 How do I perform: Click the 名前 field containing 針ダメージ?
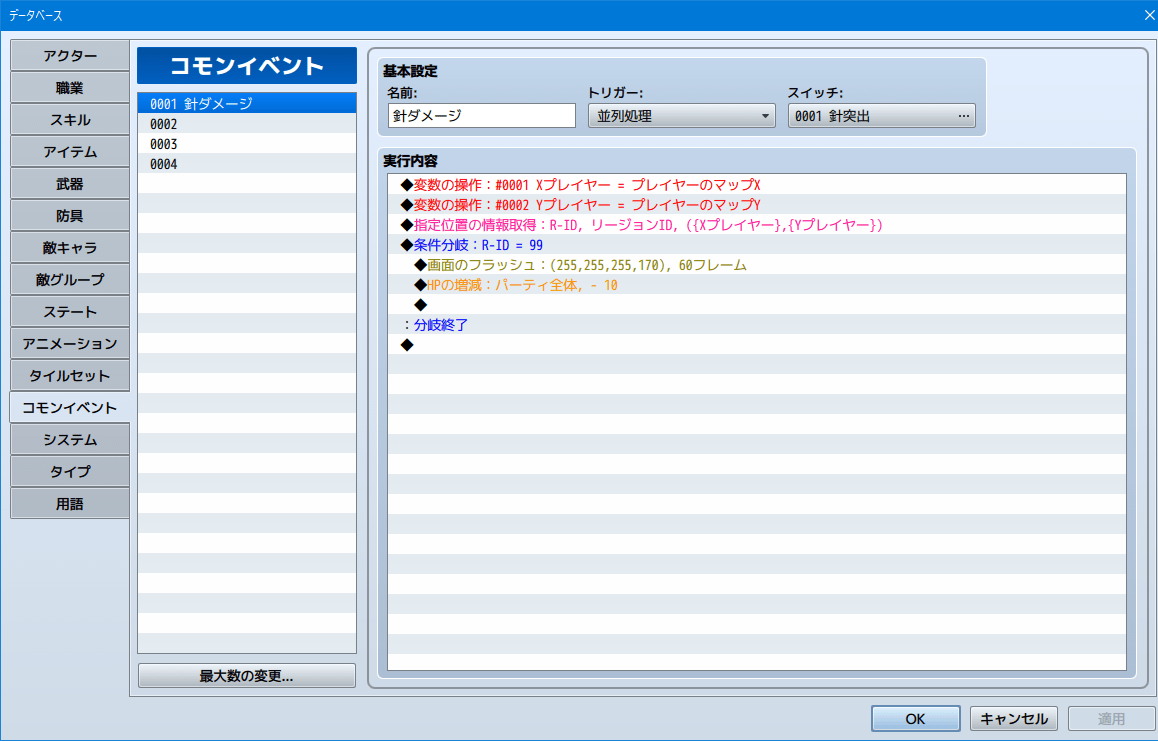(481, 116)
